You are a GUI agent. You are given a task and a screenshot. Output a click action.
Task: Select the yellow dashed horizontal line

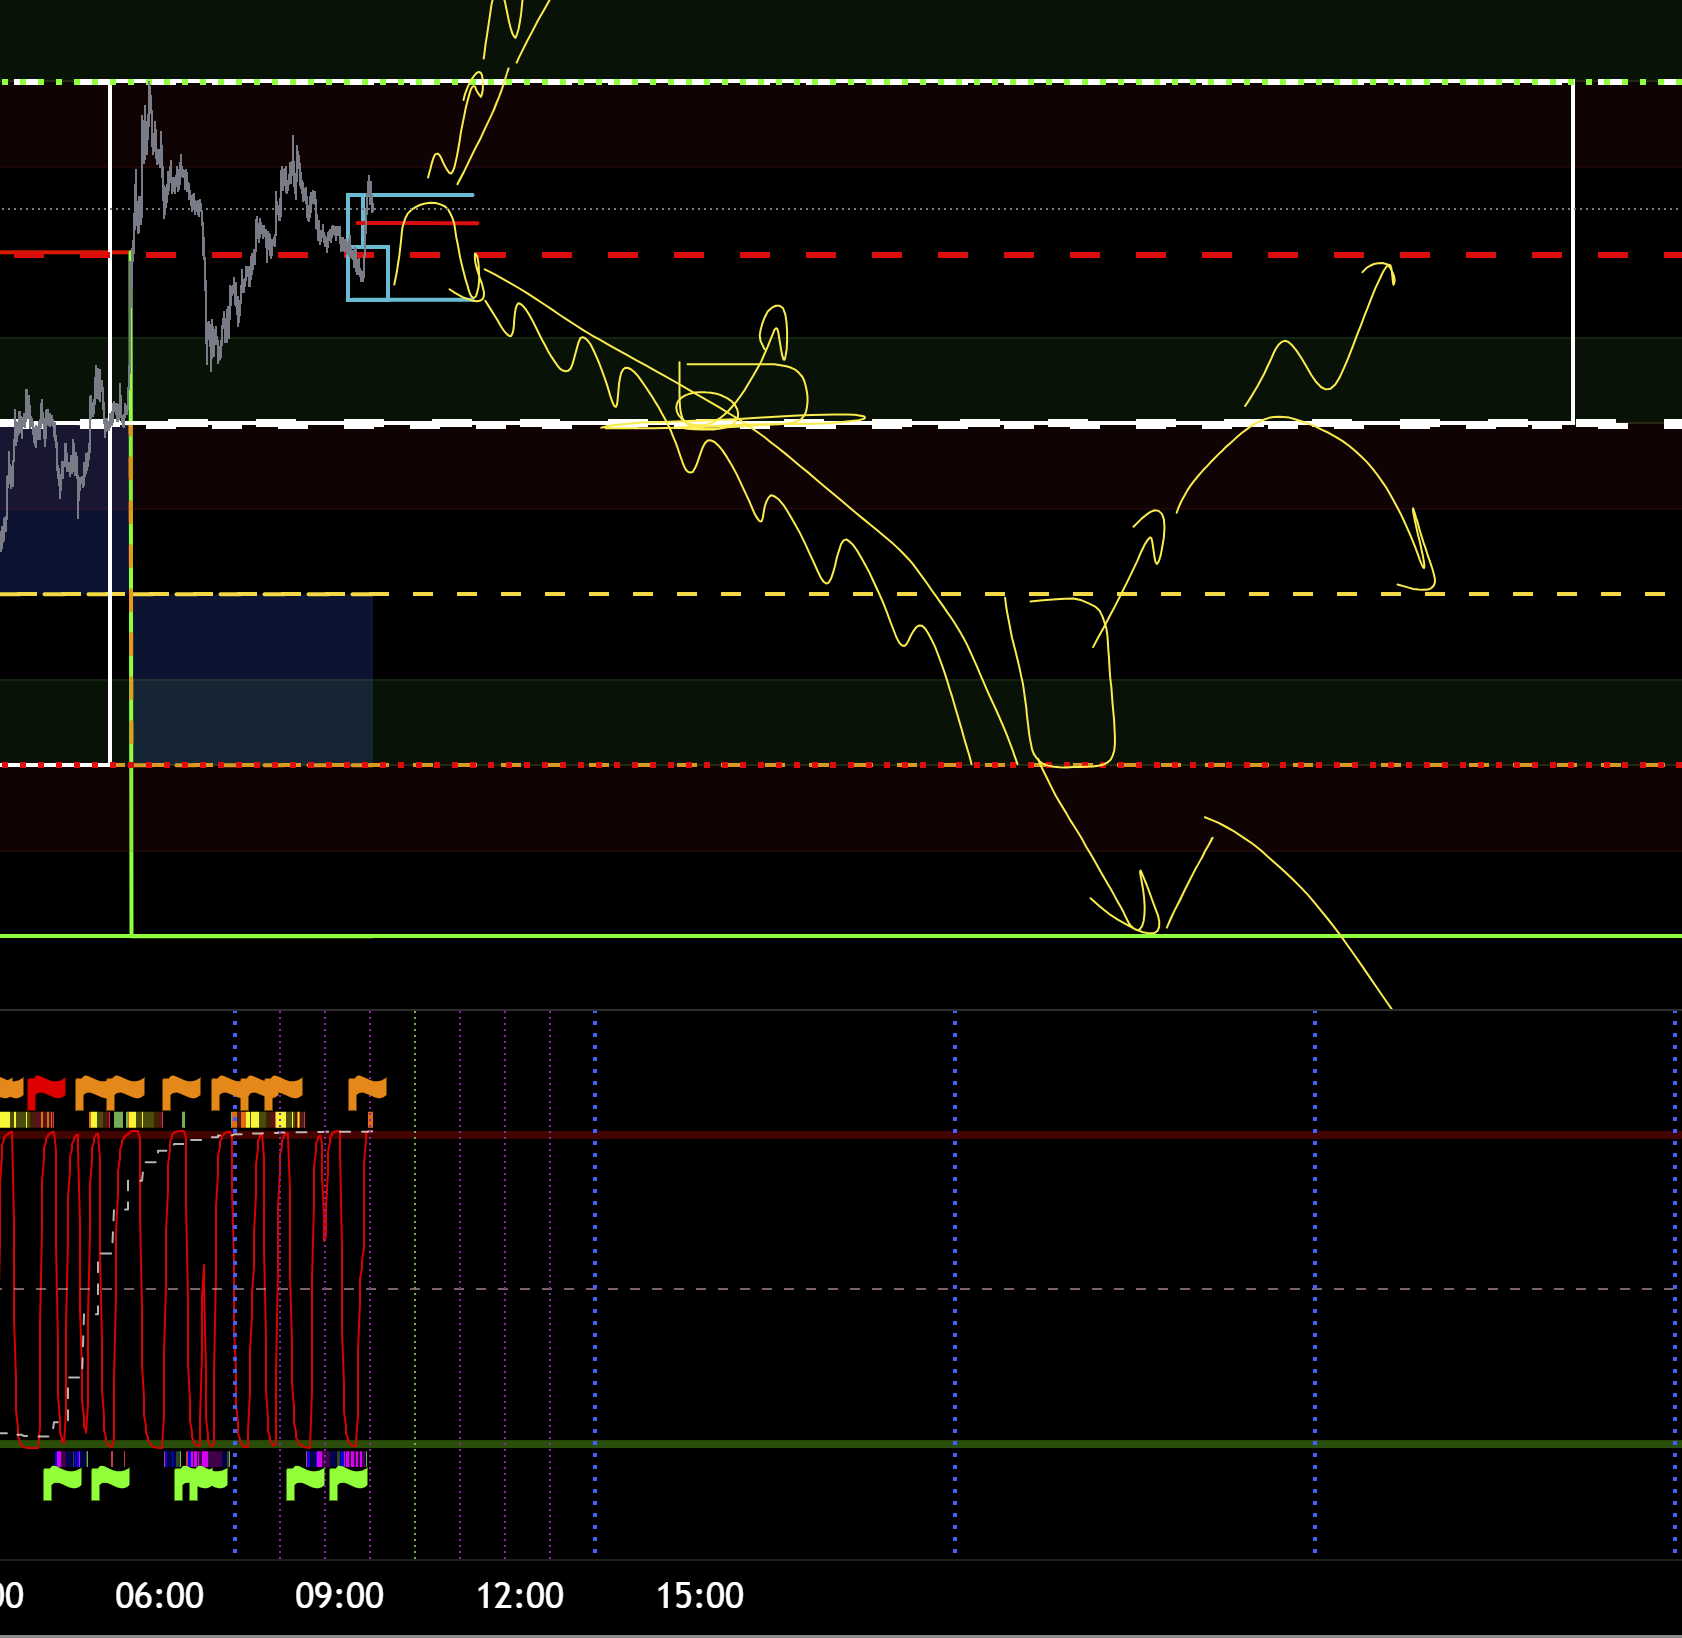[x=800, y=594]
